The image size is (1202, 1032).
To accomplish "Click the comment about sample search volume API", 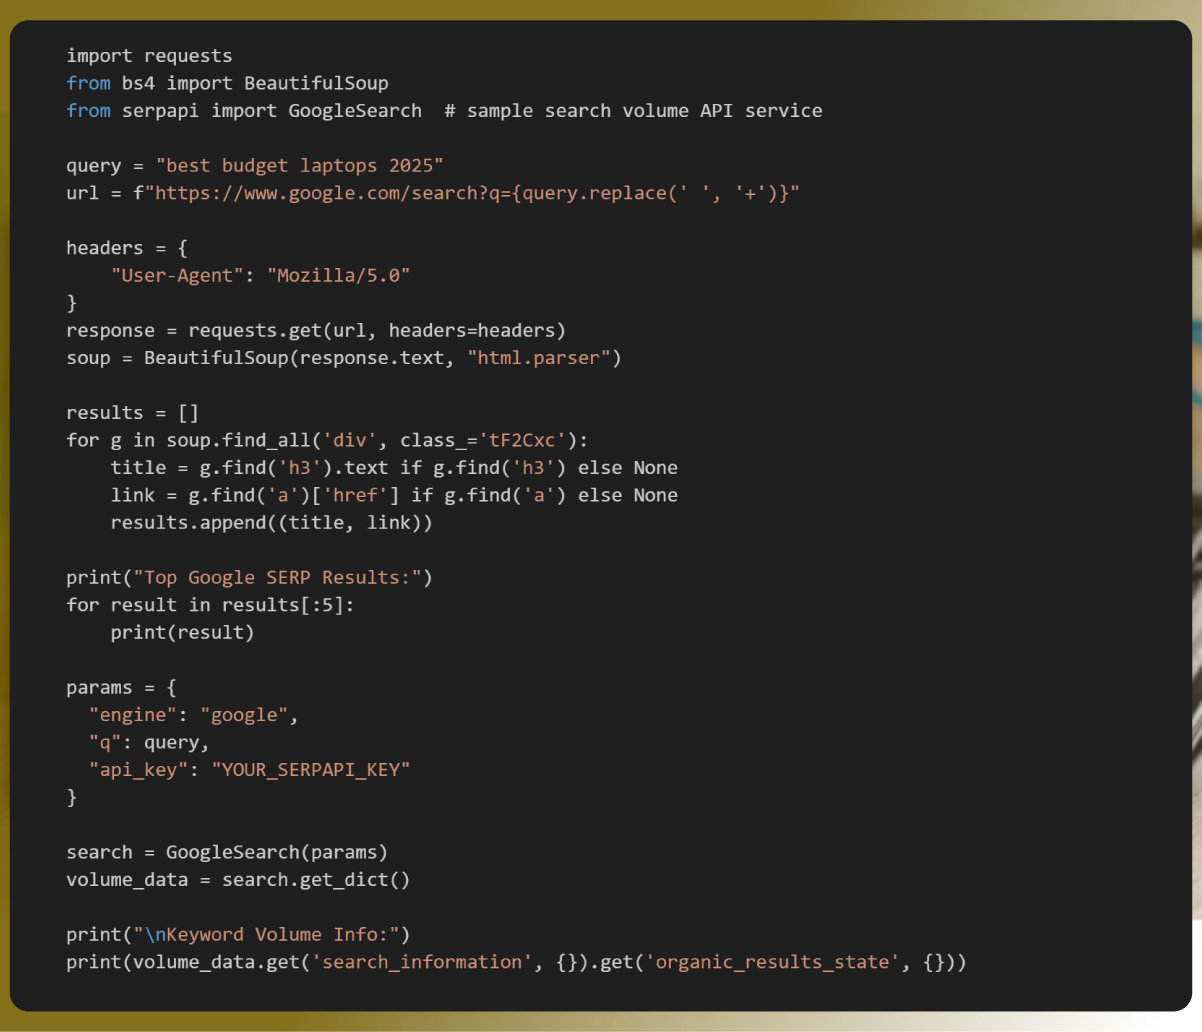I will click(633, 111).
